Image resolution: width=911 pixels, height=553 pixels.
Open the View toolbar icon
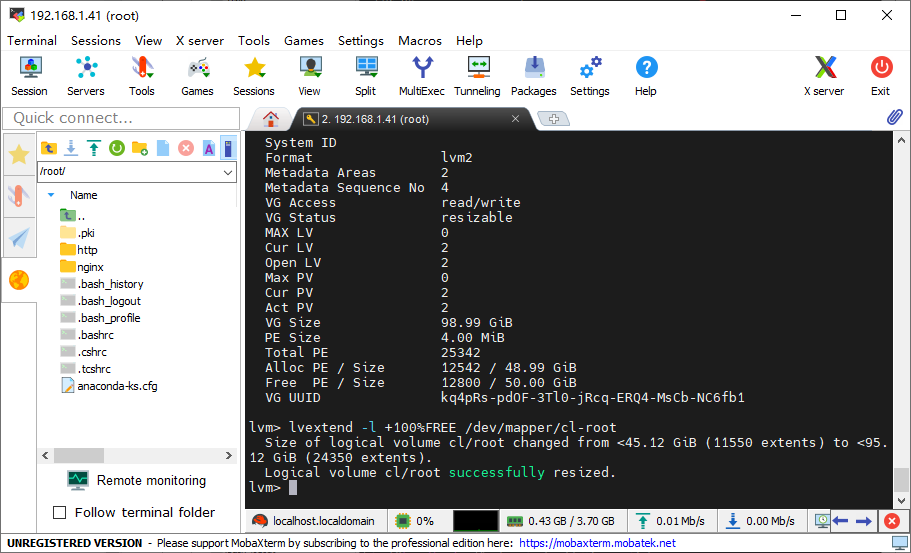tap(310, 76)
